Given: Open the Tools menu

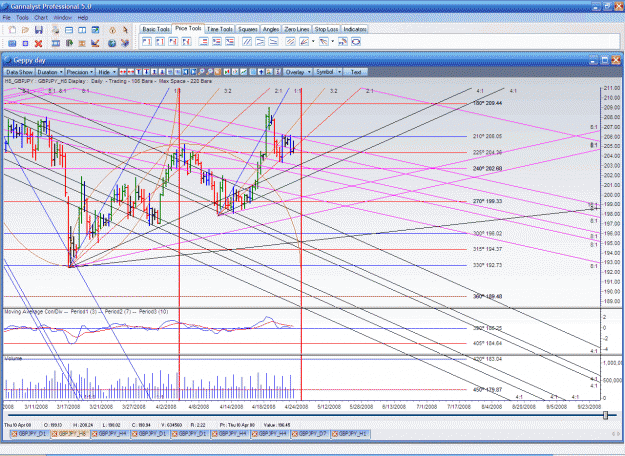Looking at the screenshot, I should click(22, 18).
